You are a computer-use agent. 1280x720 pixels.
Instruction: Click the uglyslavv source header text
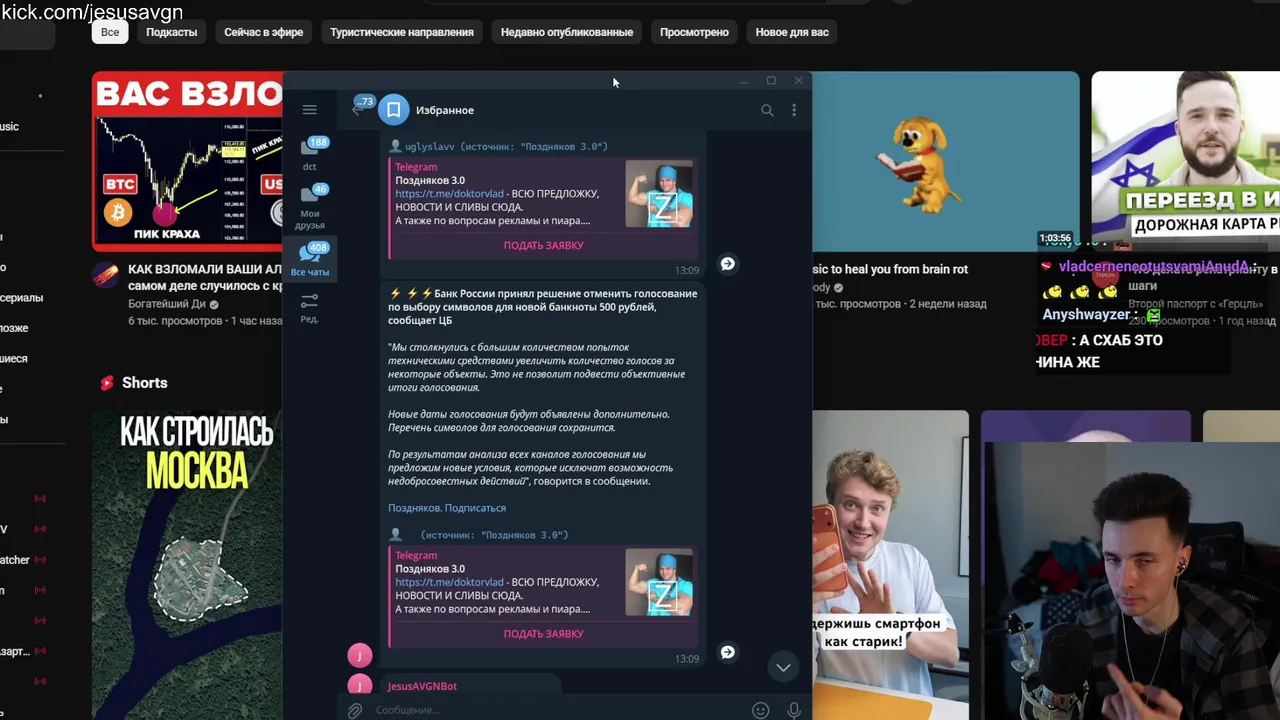click(x=498, y=146)
